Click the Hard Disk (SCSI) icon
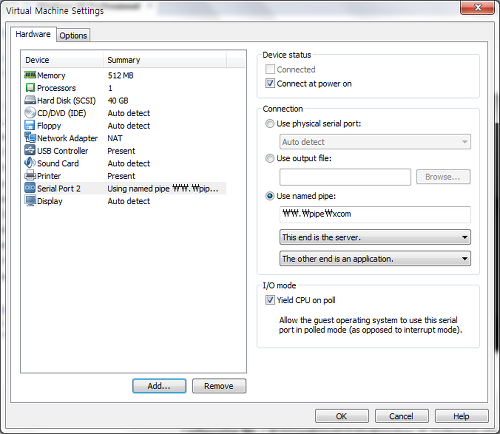The height and width of the screenshot is (434, 500). 30,100
